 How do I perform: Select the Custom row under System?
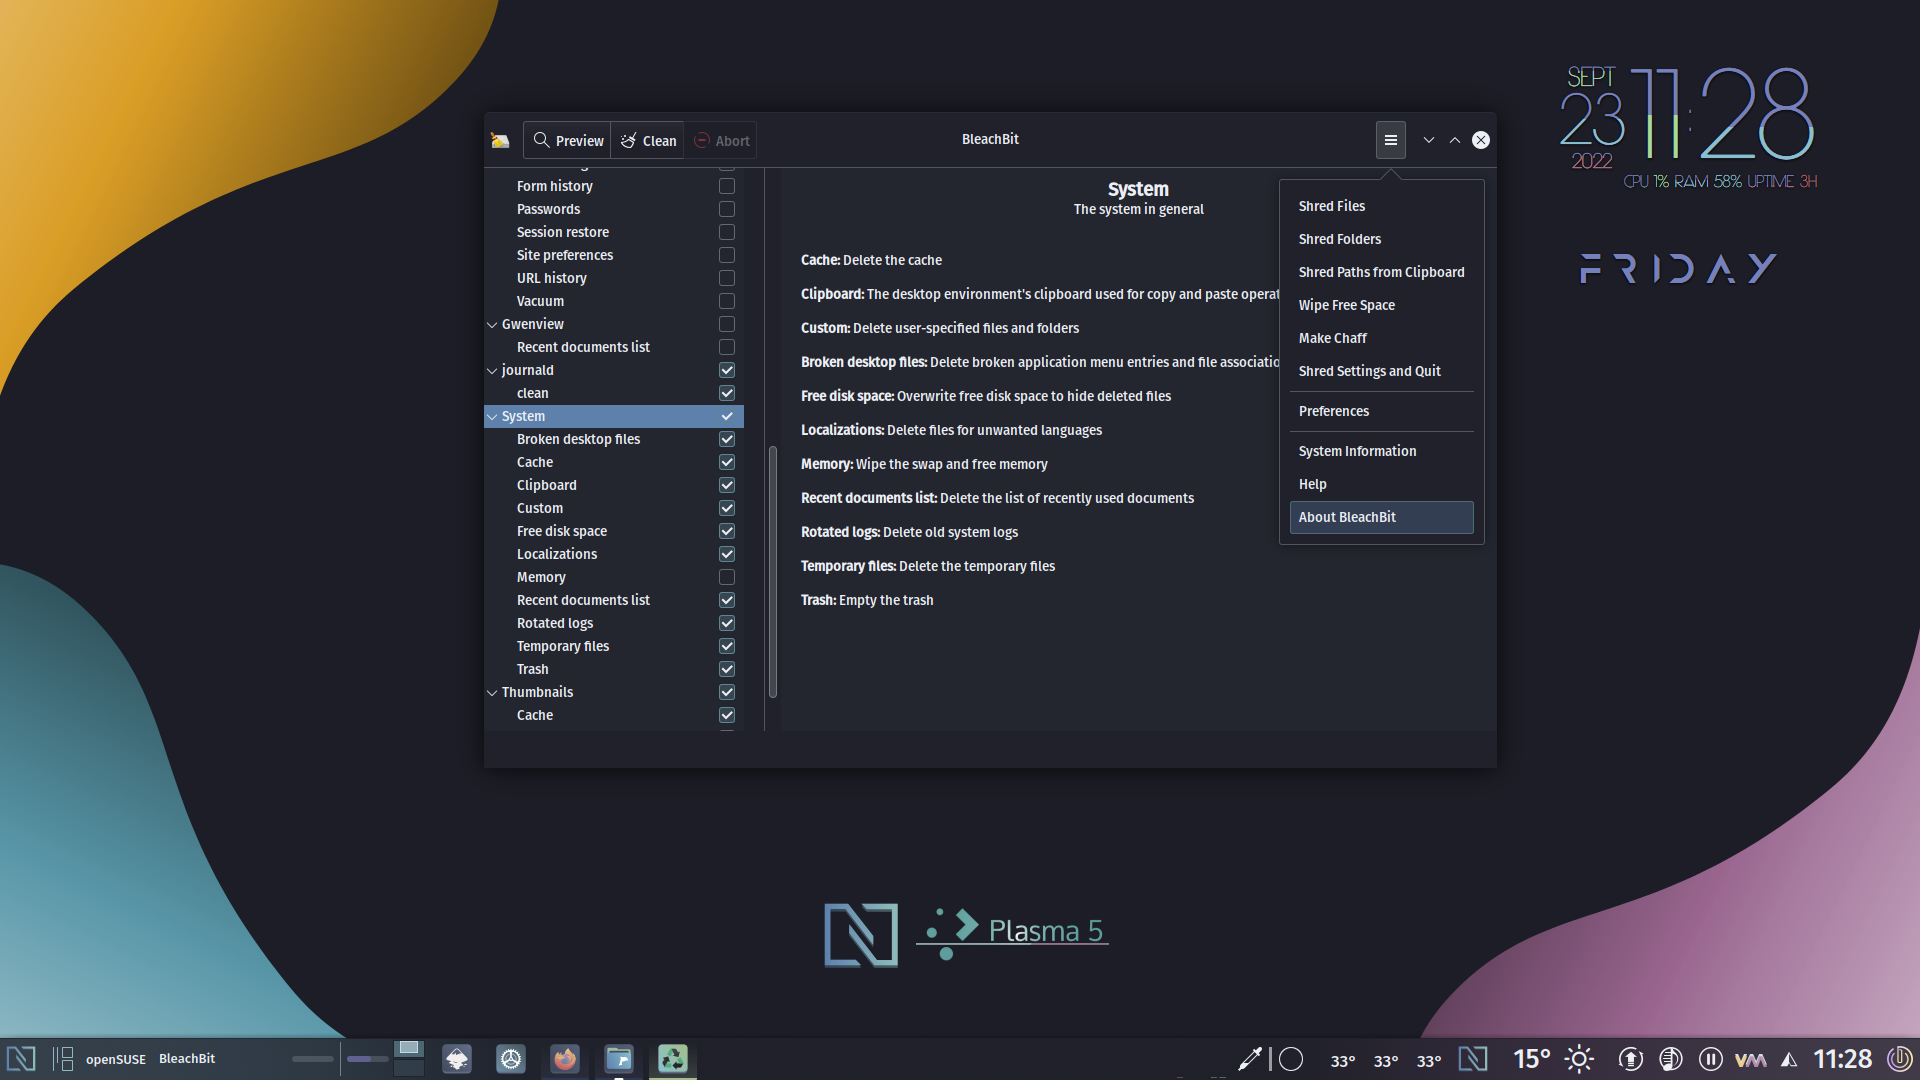click(614, 508)
